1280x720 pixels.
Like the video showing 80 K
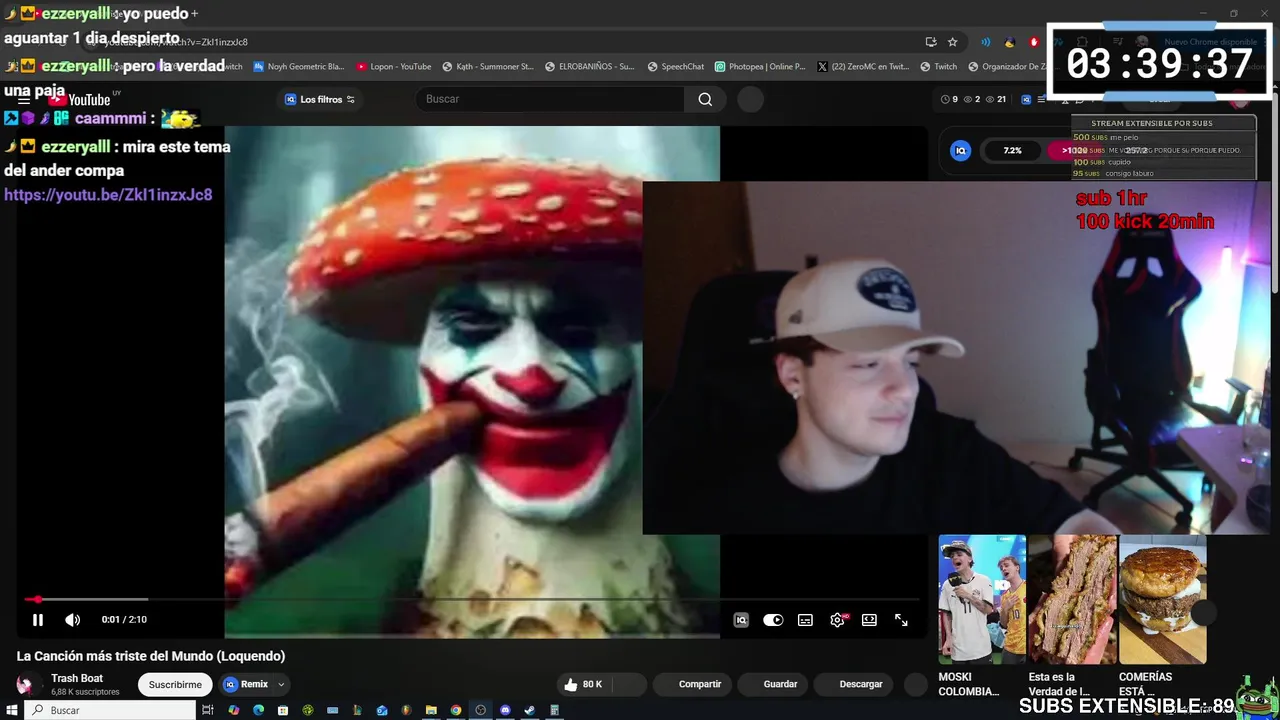pyautogui.click(x=583, y=685)
